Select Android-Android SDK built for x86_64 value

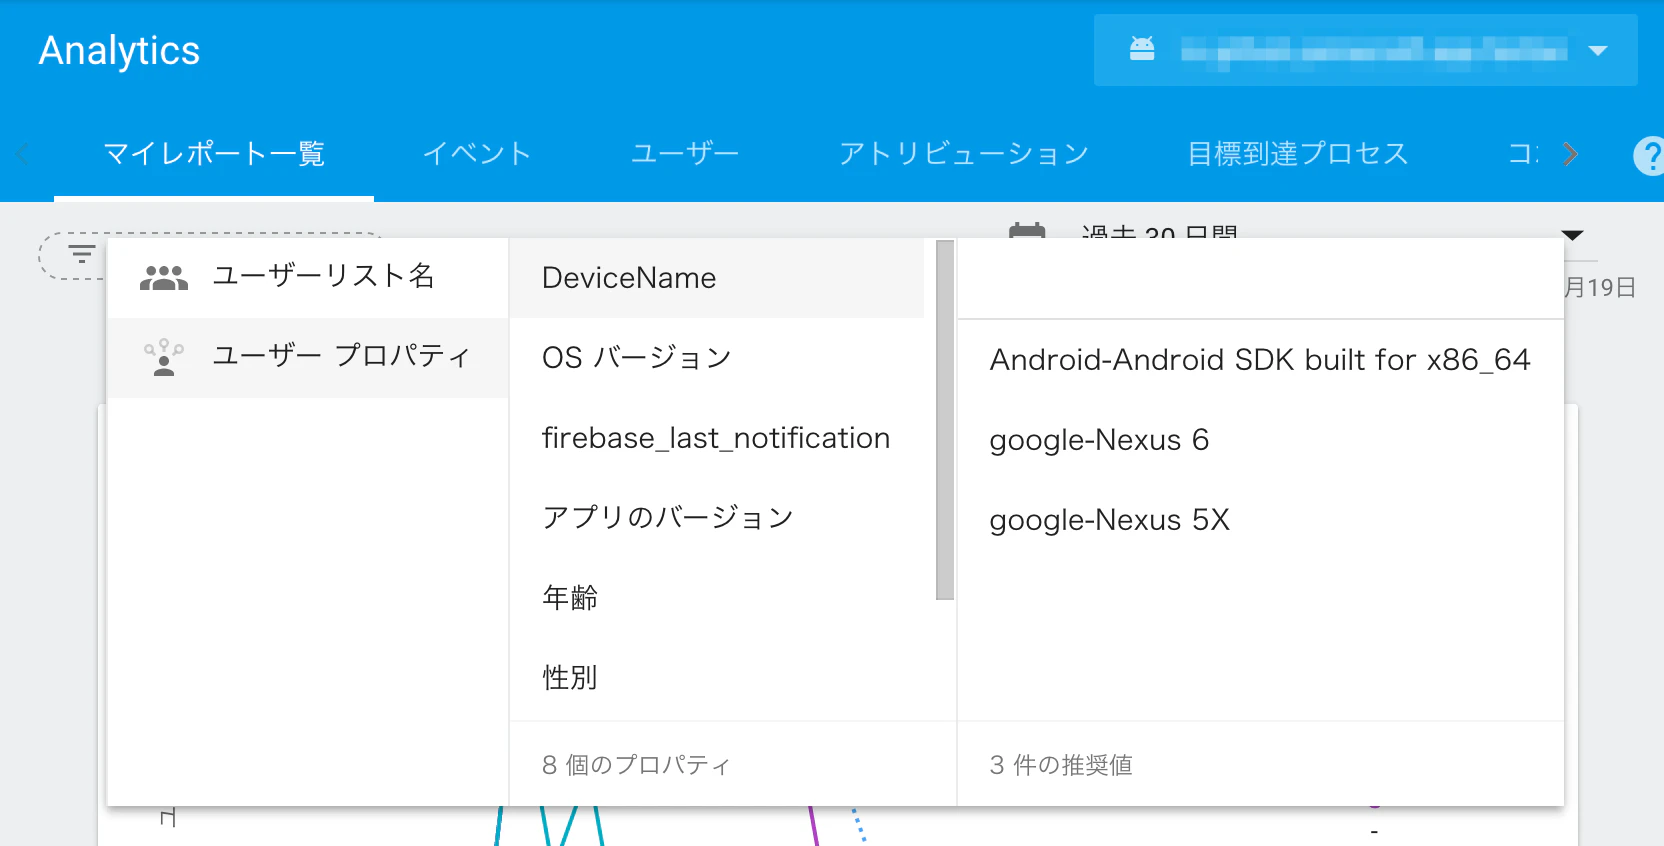1261,360
